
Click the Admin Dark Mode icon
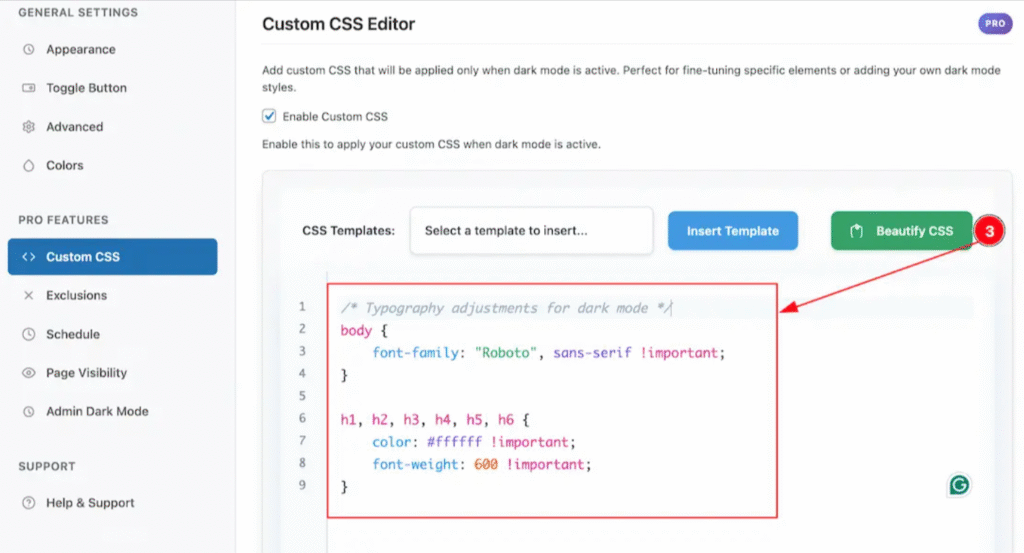tap(29, 411)
